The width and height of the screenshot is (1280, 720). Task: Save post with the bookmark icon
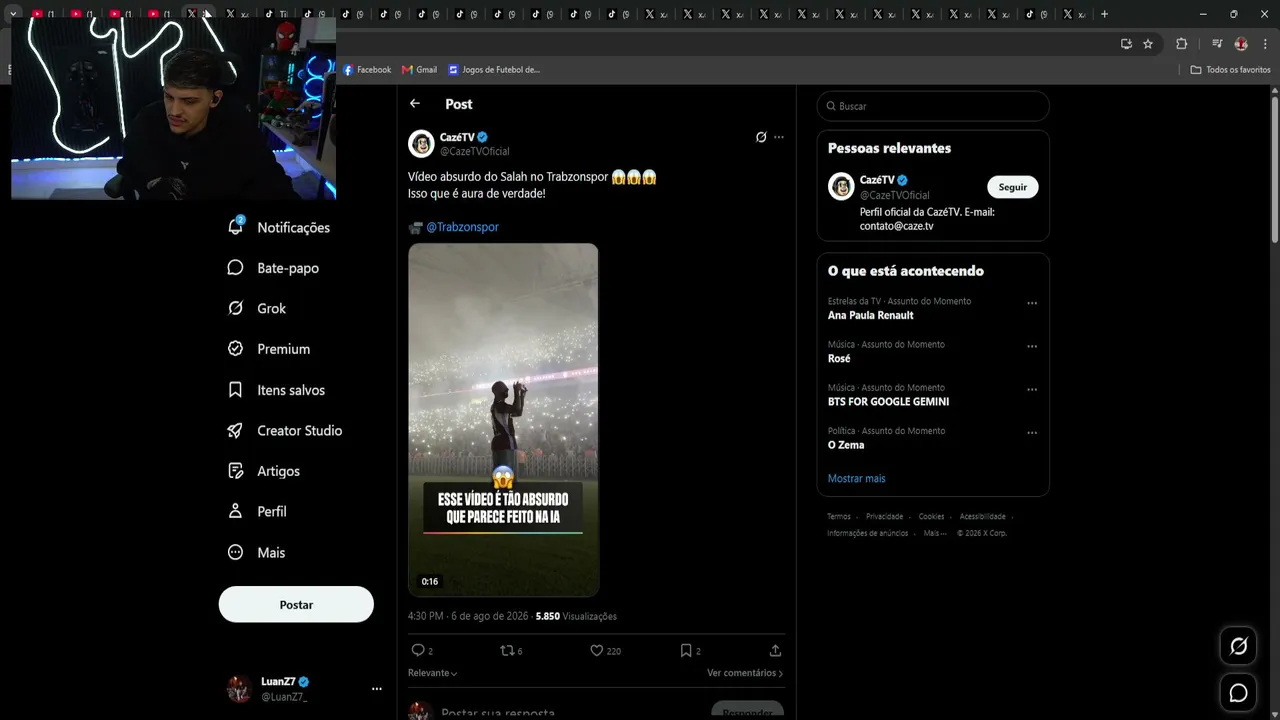pos(686,650)
